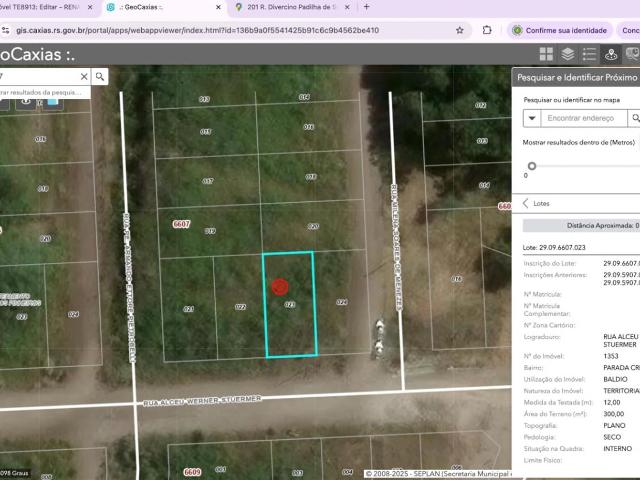Click the Situação na Quadra value INTERNO

coord(617,448)
